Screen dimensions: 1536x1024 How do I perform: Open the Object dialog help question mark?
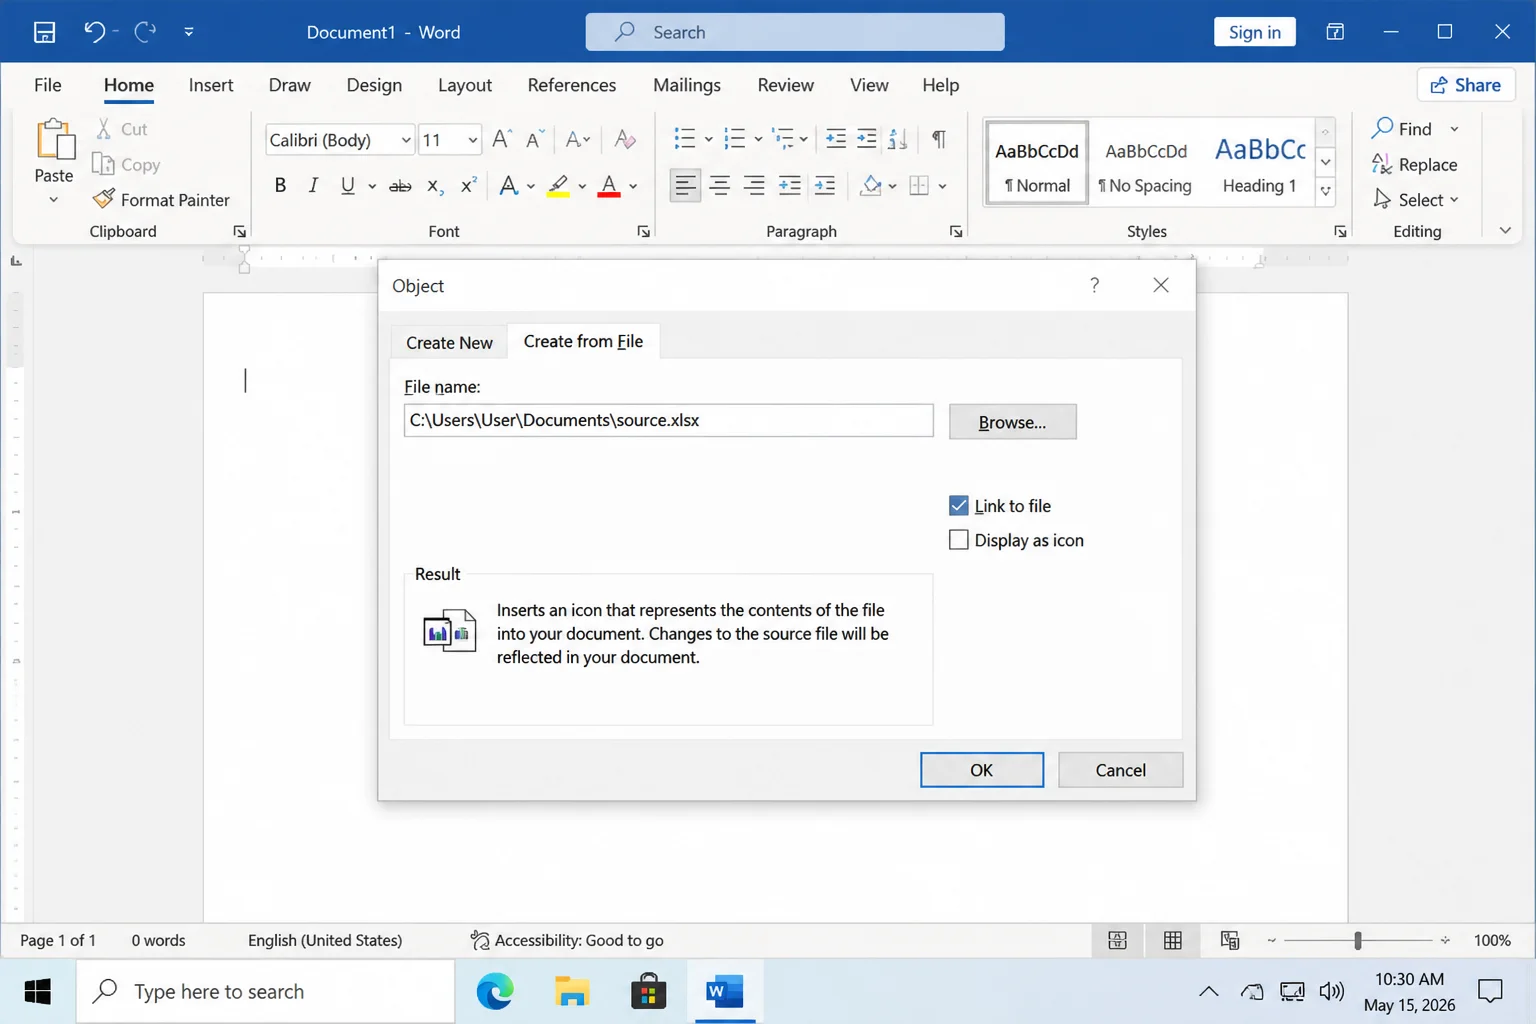[1095, 285]
